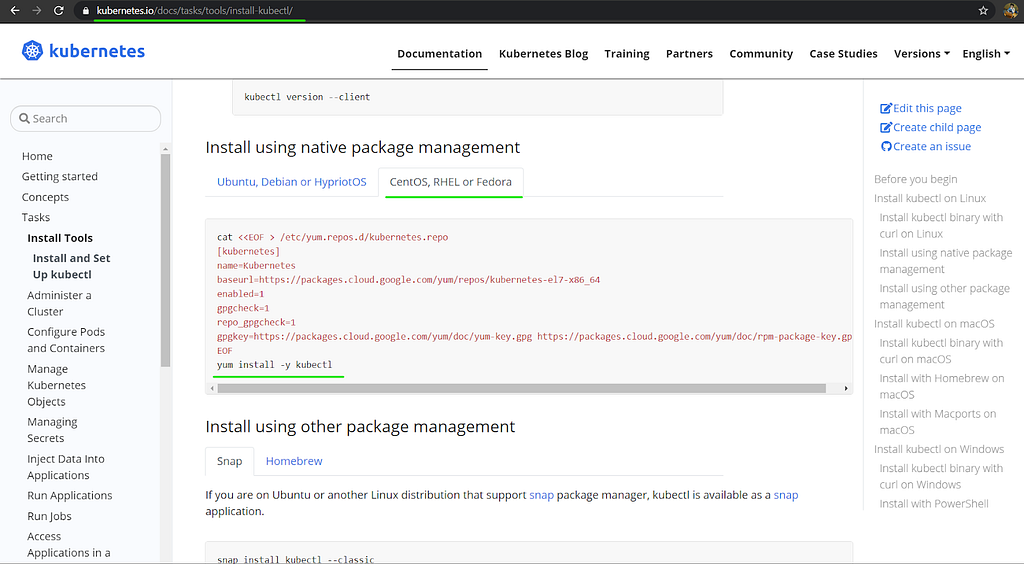Click the edit icon beside Edit this page

(886, 108)
